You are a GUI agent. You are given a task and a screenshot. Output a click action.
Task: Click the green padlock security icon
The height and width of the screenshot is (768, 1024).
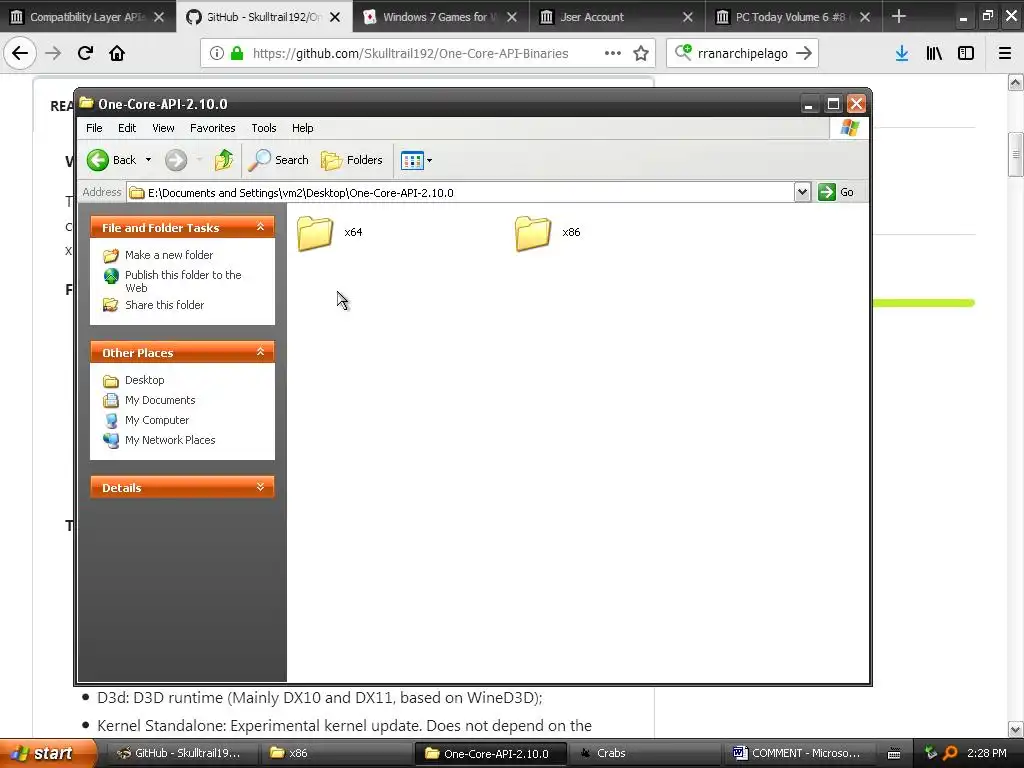click(x=237, y=54)
